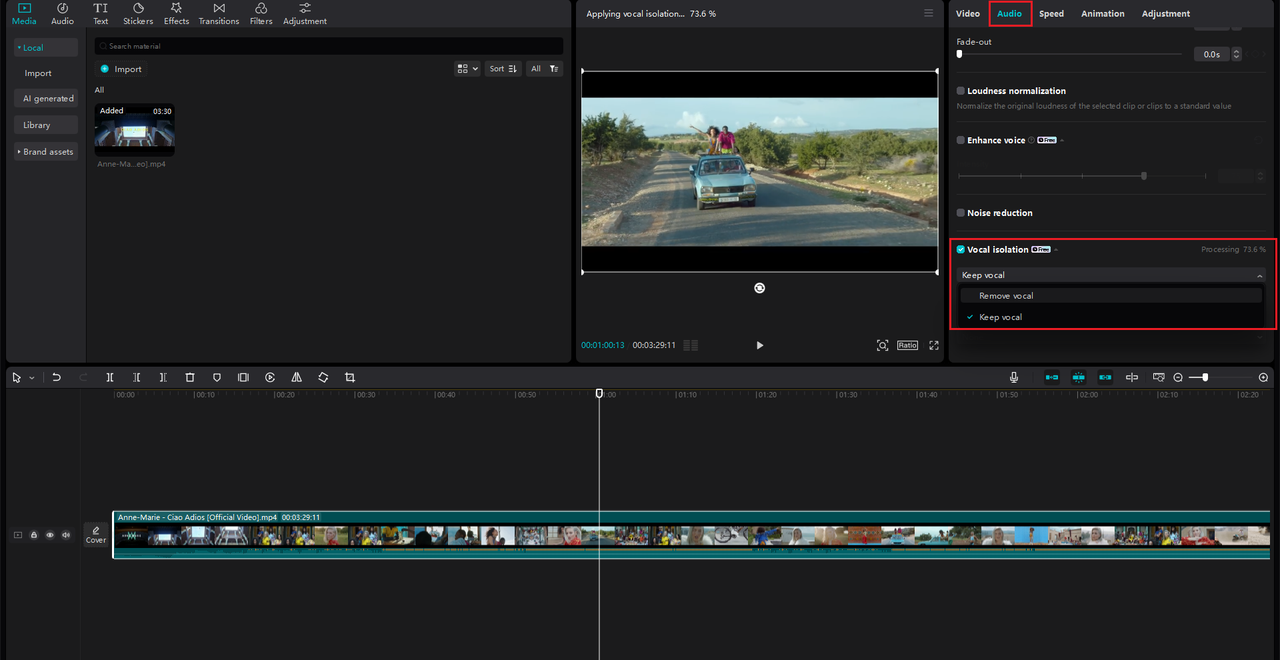Screen dimensions: 1280x660
Task: Click the Freeze frame tool
Action: coord(243,377)
